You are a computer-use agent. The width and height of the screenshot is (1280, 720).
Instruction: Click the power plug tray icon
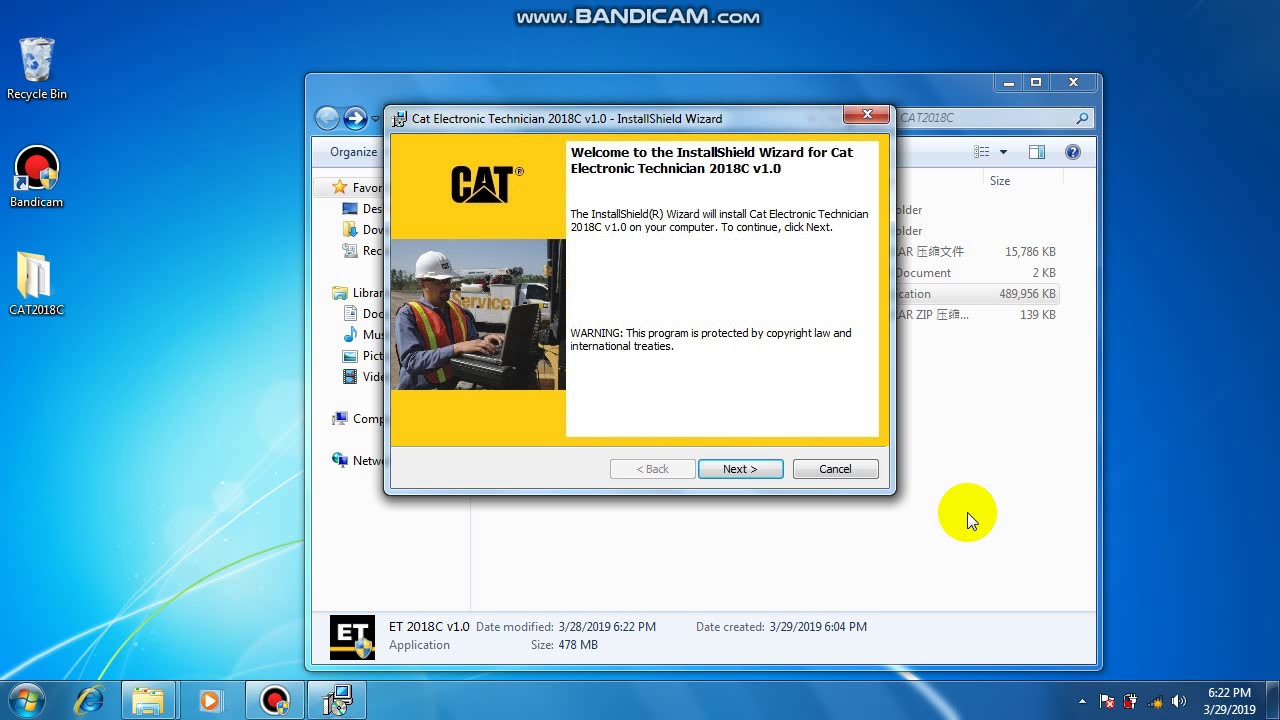point(1131,701)
